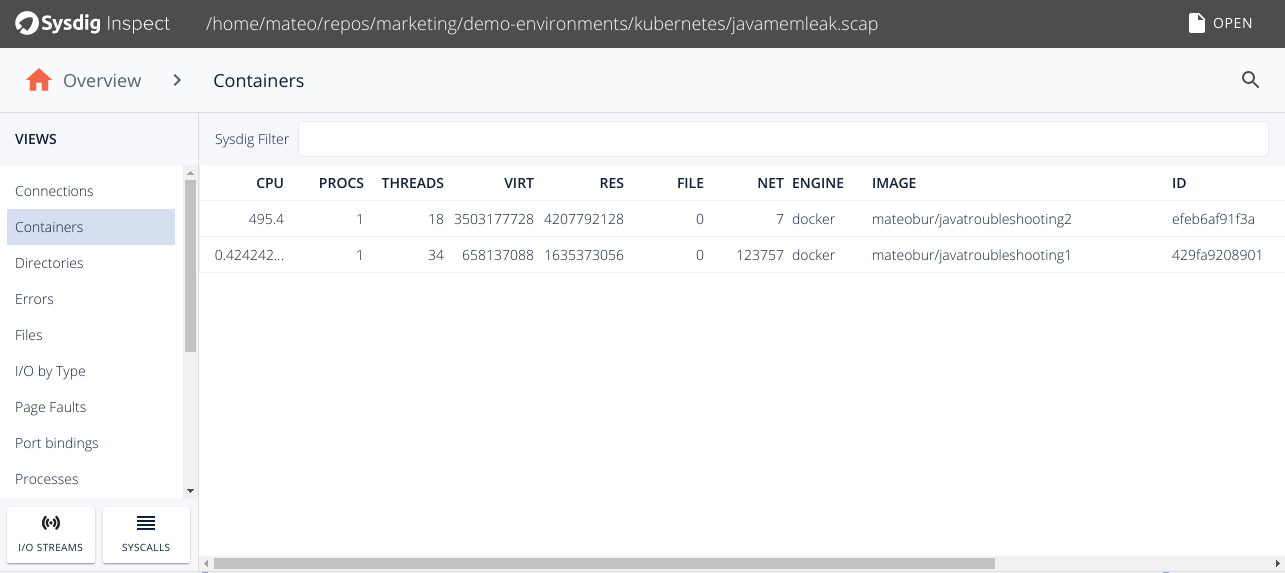Click the sidebar scroll up arrow
1285x573 pixels.
190,173
